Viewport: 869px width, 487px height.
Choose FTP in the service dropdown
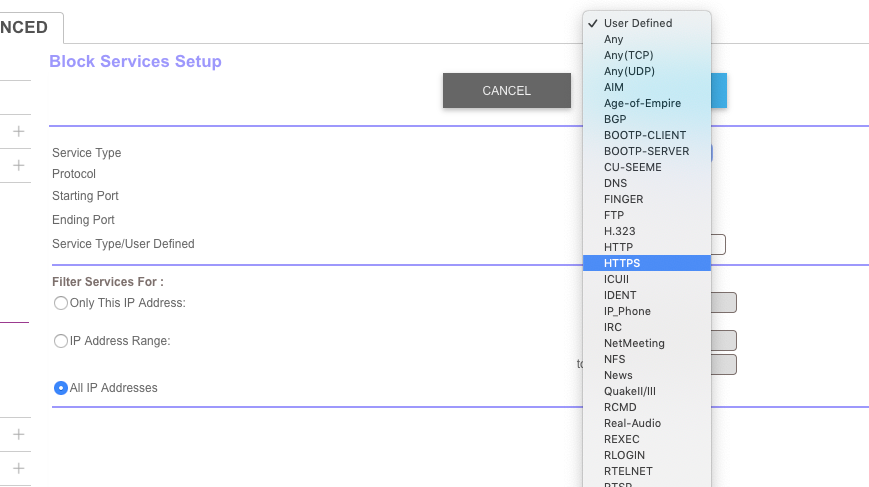coord(614,215)
